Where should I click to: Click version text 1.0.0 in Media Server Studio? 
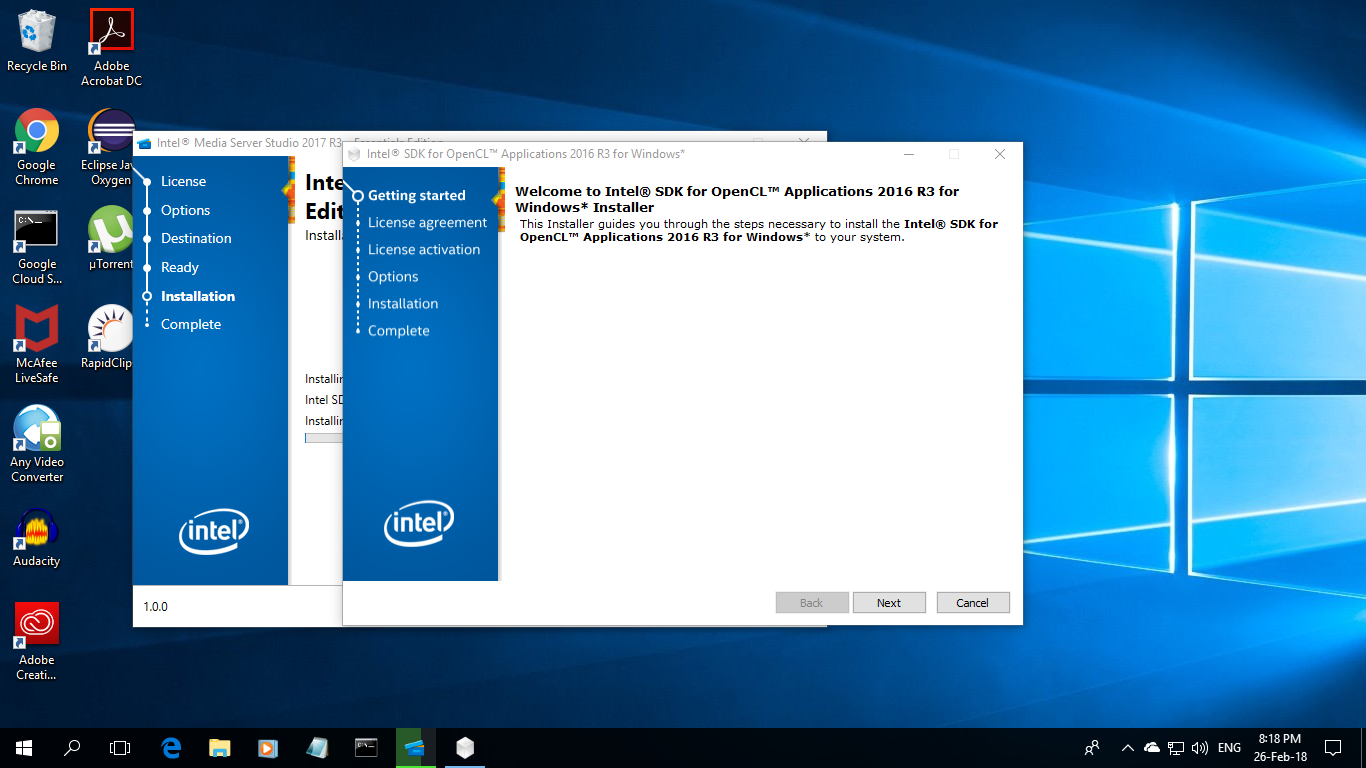[x=155, y=607]
